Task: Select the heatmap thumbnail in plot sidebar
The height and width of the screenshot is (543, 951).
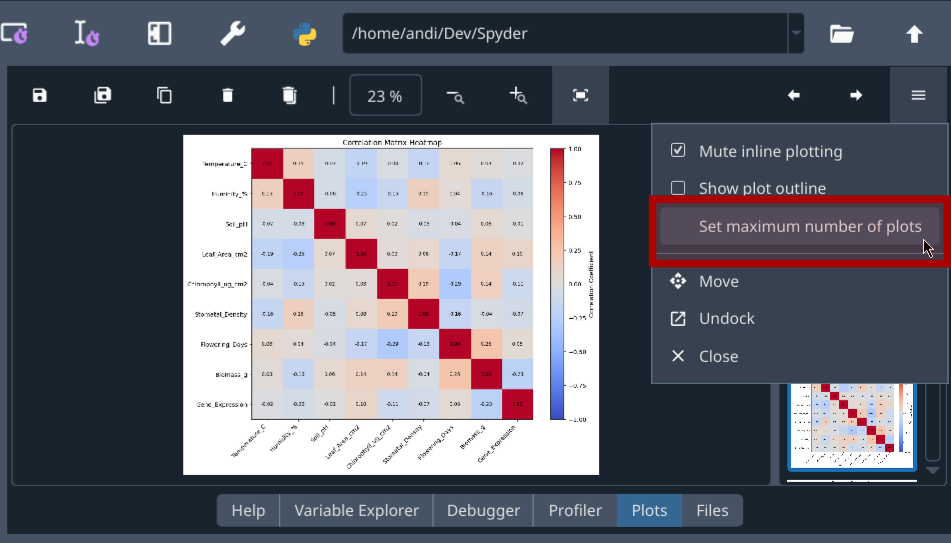Action: (x=852, y=427)
